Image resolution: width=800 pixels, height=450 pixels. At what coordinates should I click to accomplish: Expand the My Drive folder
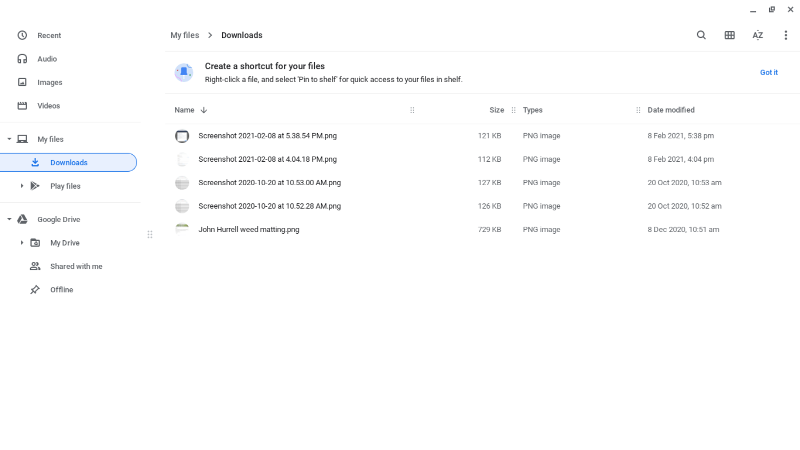21,243
